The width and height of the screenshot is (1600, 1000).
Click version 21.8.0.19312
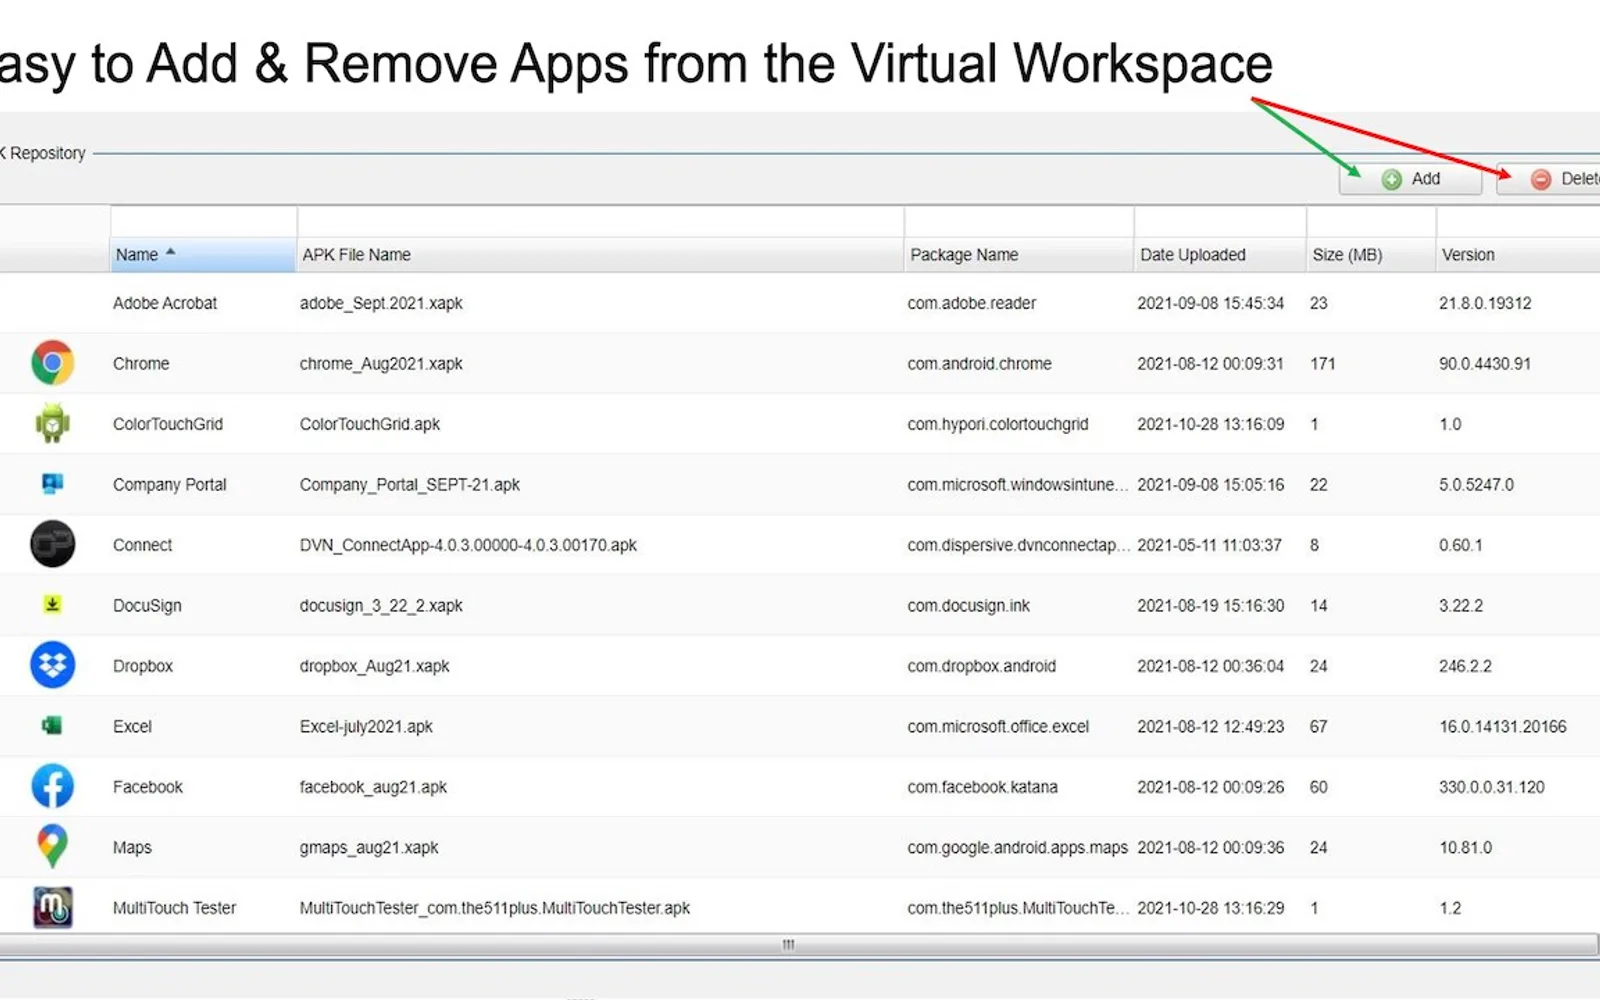tap(1485, 303)
